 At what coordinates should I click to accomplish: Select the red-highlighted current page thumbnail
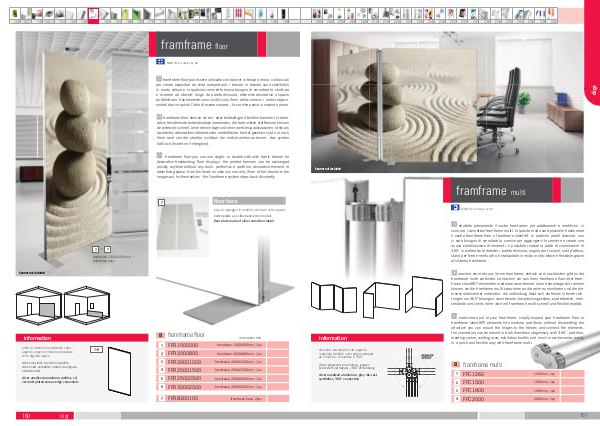[x=93, y=15]
